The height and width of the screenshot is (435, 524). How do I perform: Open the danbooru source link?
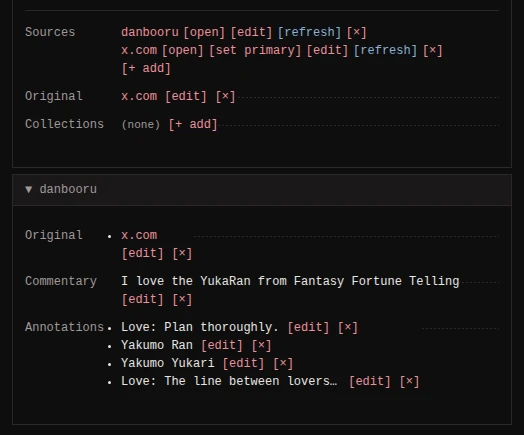(x=150, y=32)
